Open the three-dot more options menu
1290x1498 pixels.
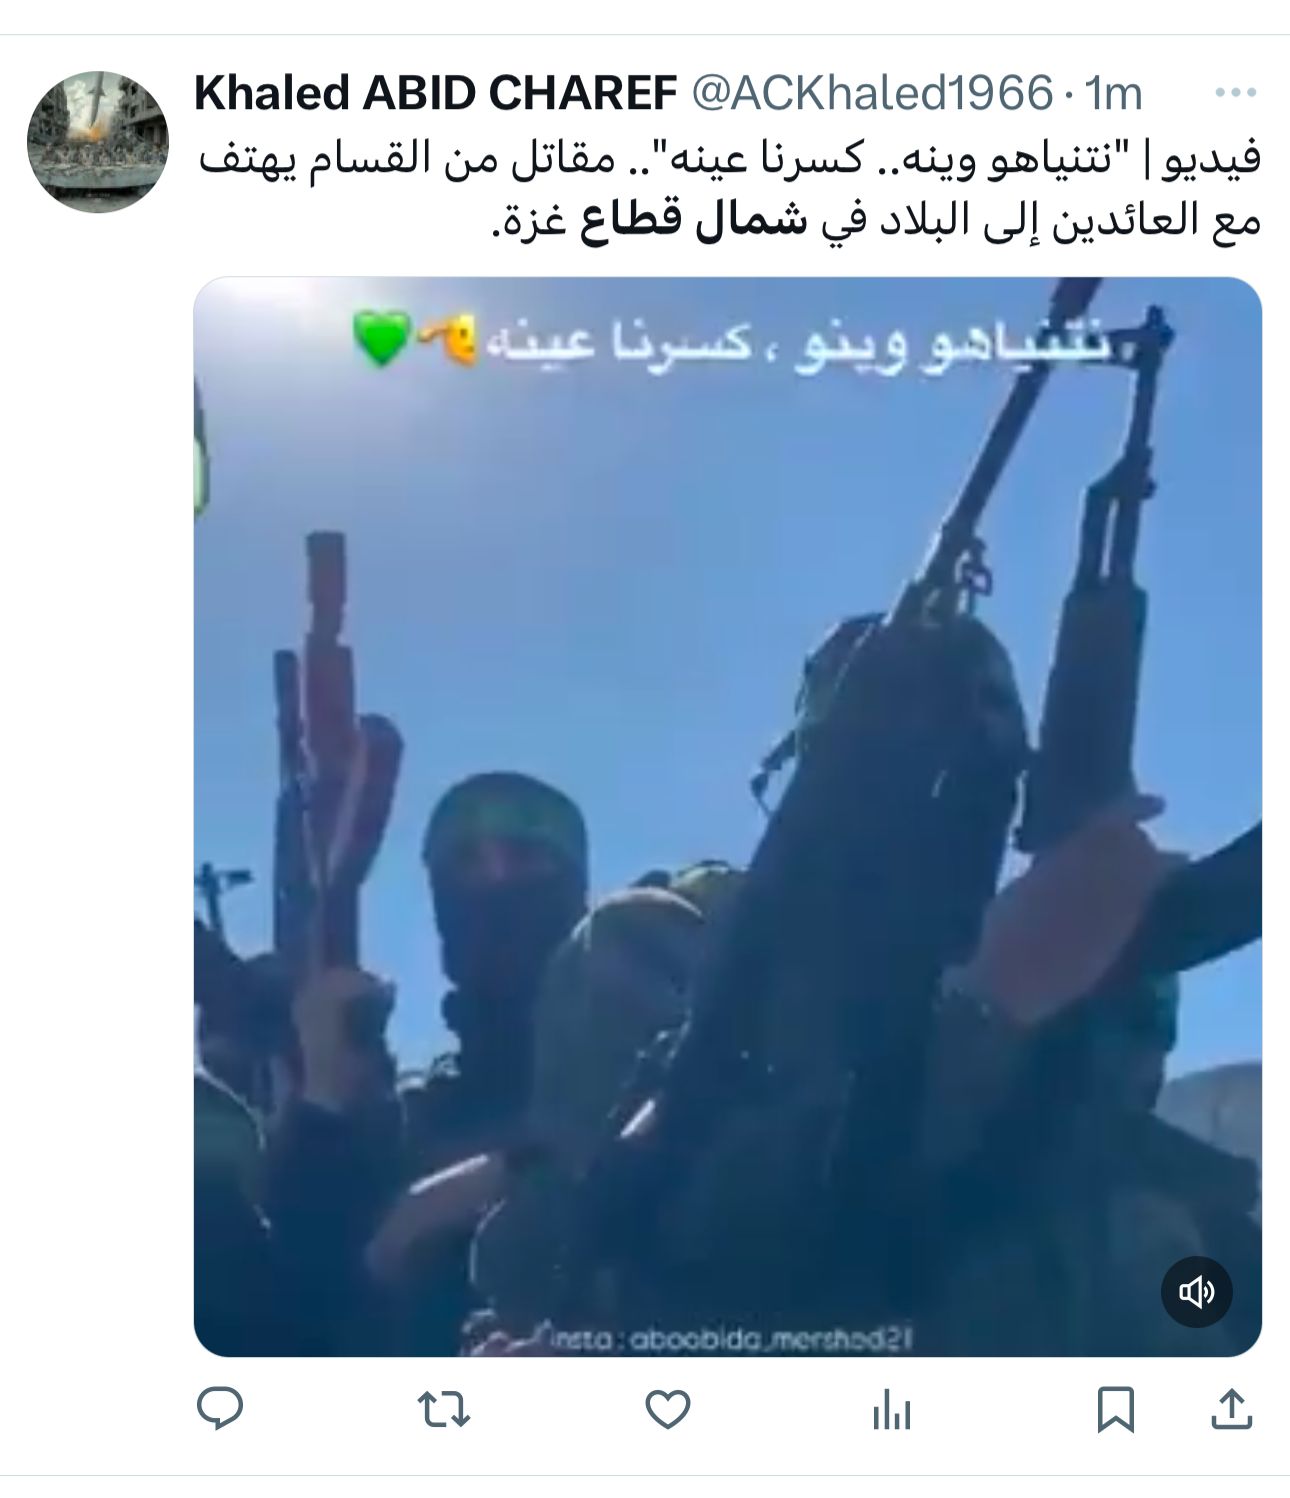pyautogui.click(x=1235, y=93)
